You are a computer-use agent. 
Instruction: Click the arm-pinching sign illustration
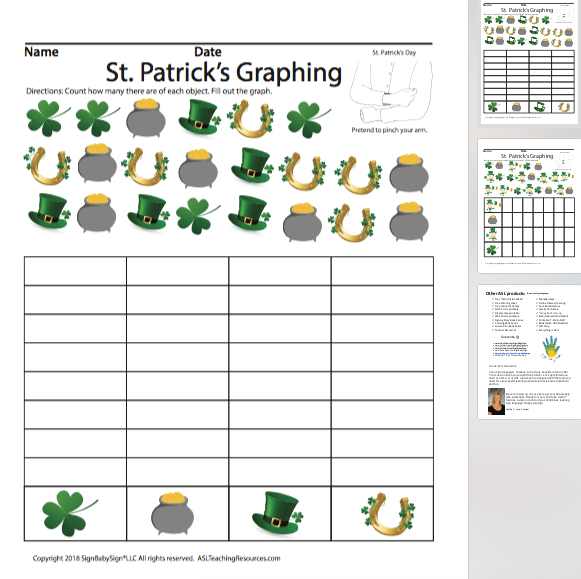(391, 92)
